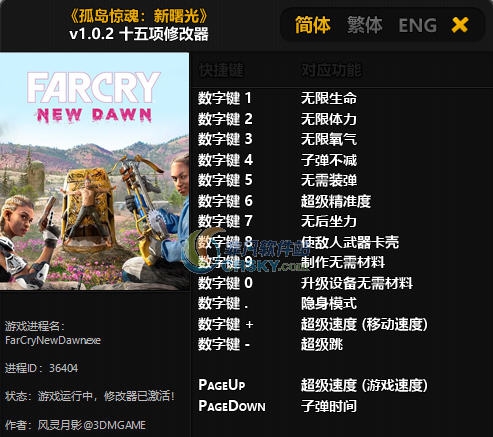493x437 pixels.
Task: Select 升级设备无需材料 function
Action: 357,283
